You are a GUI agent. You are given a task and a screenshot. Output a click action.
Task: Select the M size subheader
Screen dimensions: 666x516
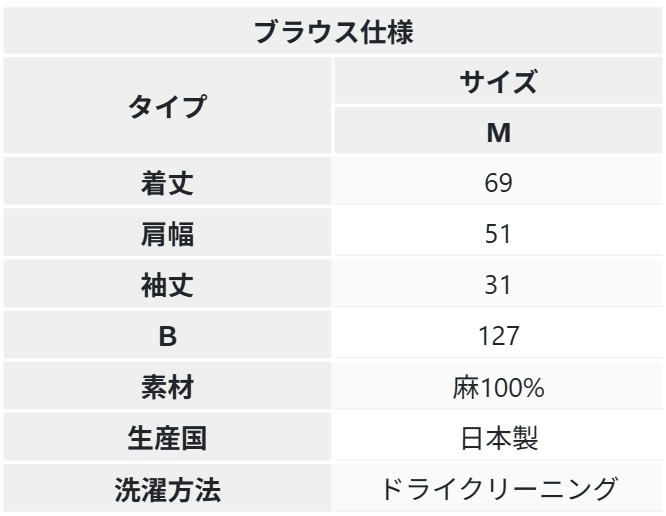[x=499, y=132]
